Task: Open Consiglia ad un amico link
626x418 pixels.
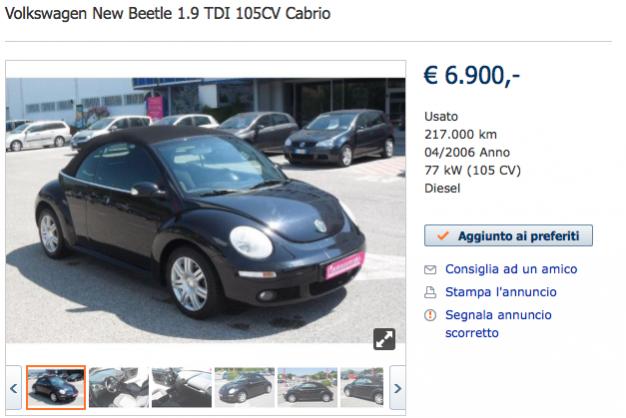Action: 511,269
